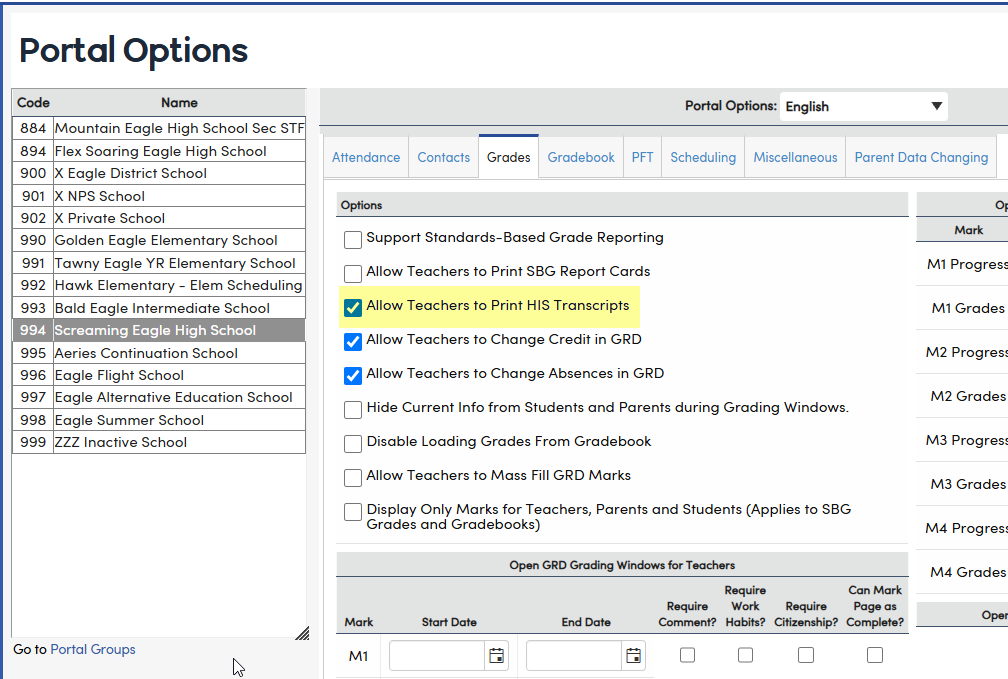Select X Eagle District School row
1008x679 pixels.
click(x=159, y=174)
